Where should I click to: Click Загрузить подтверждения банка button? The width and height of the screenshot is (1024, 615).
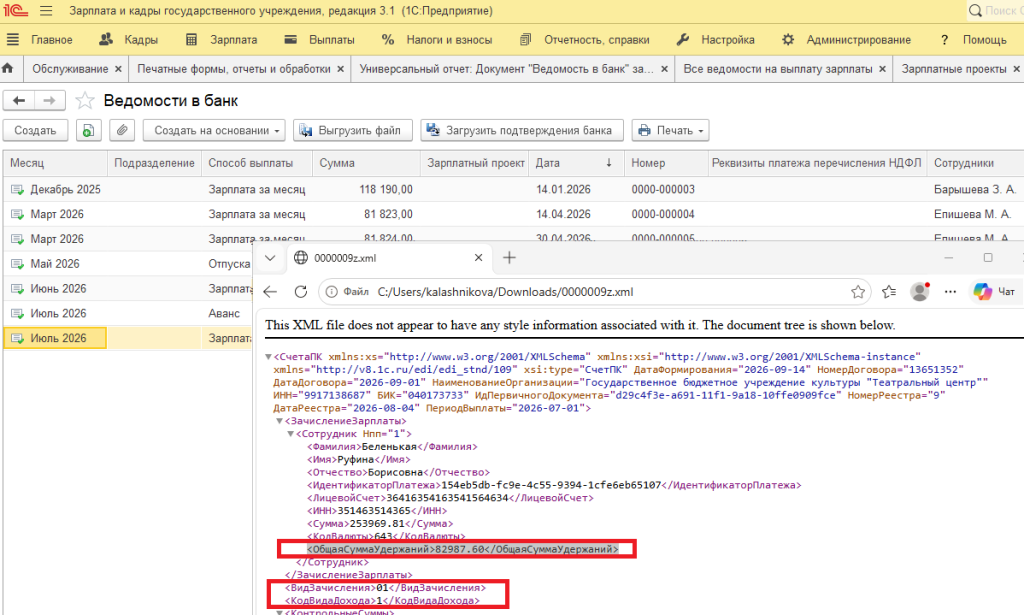[x=522, y=131]
